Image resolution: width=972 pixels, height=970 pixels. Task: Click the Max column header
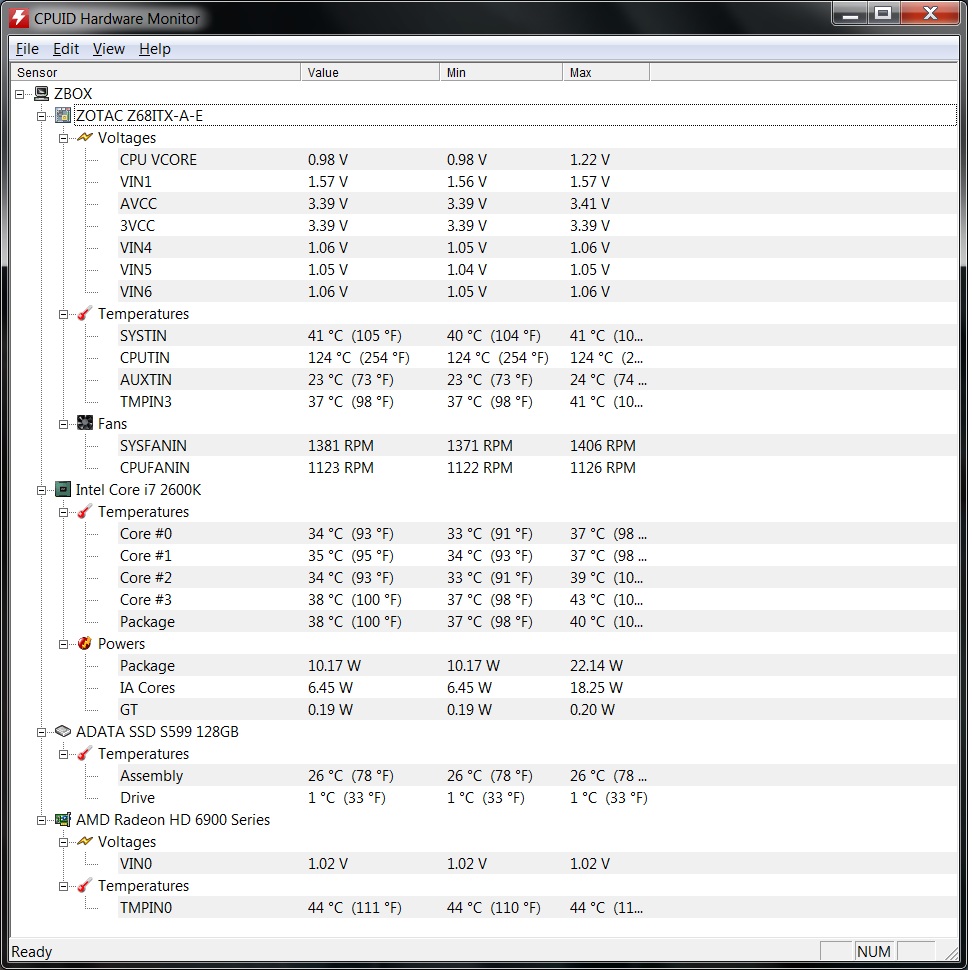606,73
